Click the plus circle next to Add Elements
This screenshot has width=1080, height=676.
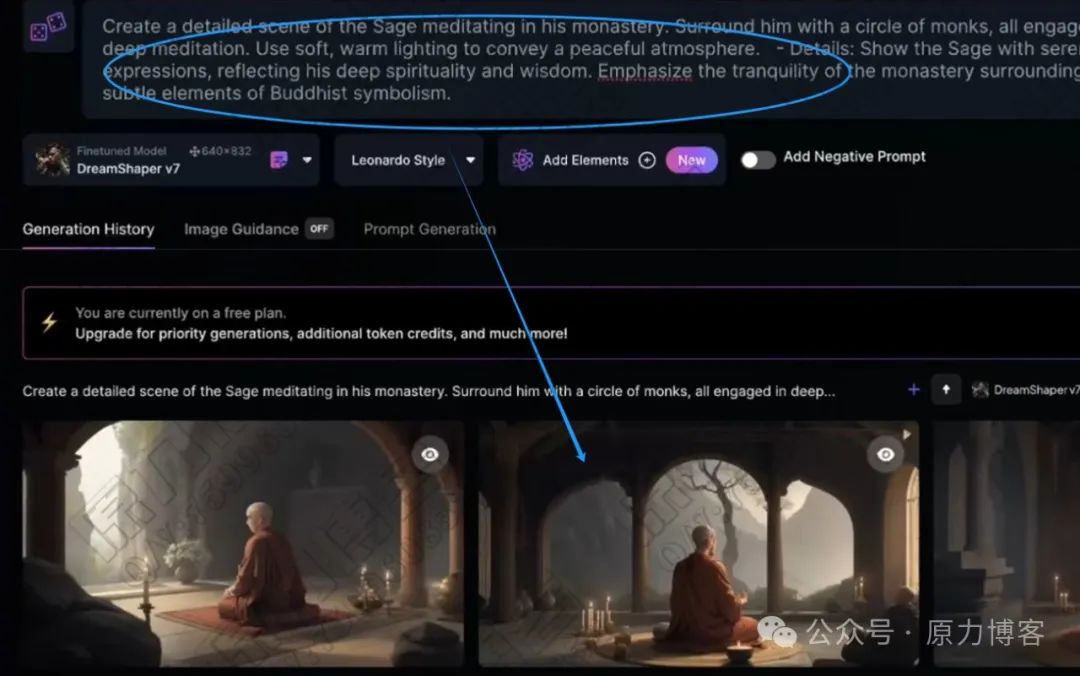click(x=647, y=161)
